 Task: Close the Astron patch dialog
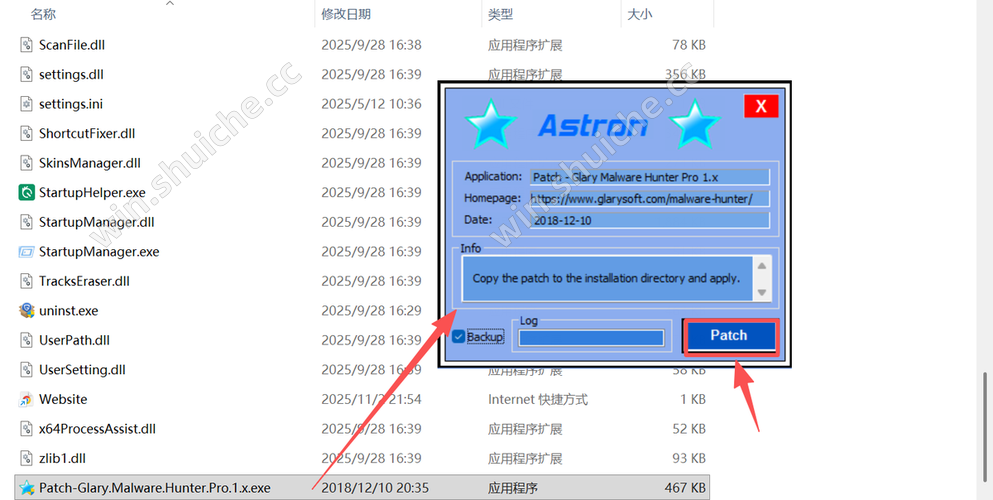(x=760, y=106)
